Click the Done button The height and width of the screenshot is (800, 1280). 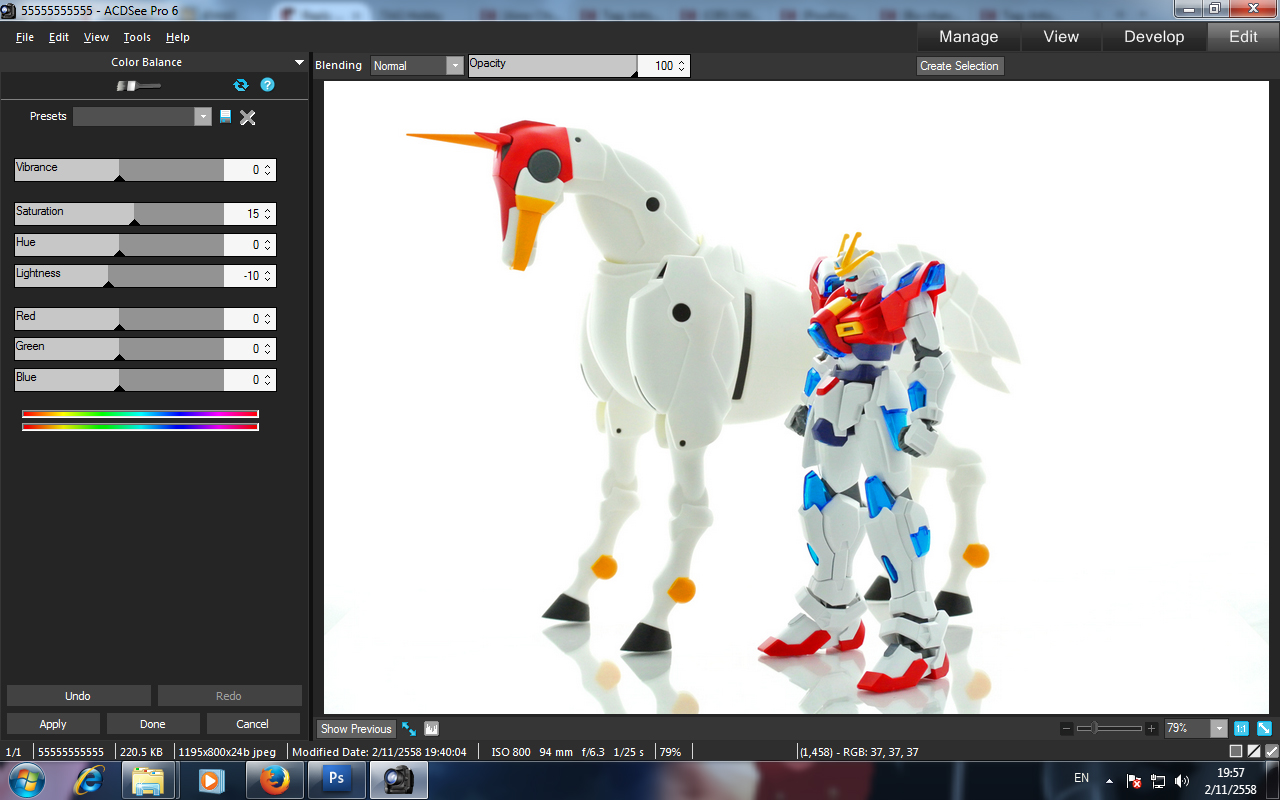pos(153,724)
